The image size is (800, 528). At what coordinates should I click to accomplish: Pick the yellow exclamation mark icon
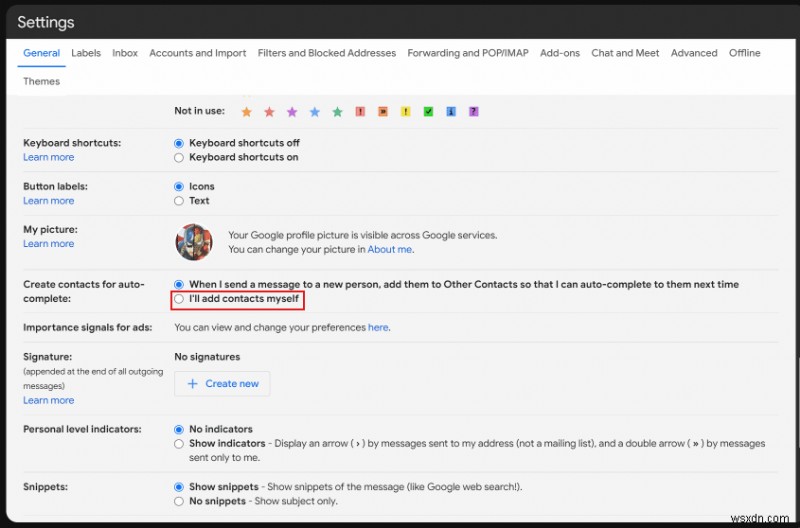coord(406,111)
